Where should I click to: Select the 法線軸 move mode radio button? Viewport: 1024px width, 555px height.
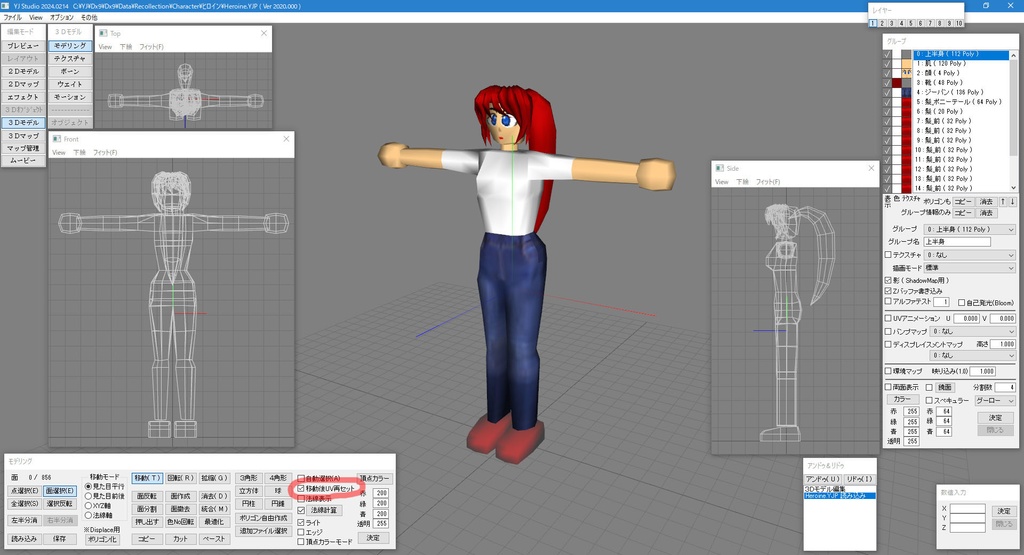tap(88, 516)
